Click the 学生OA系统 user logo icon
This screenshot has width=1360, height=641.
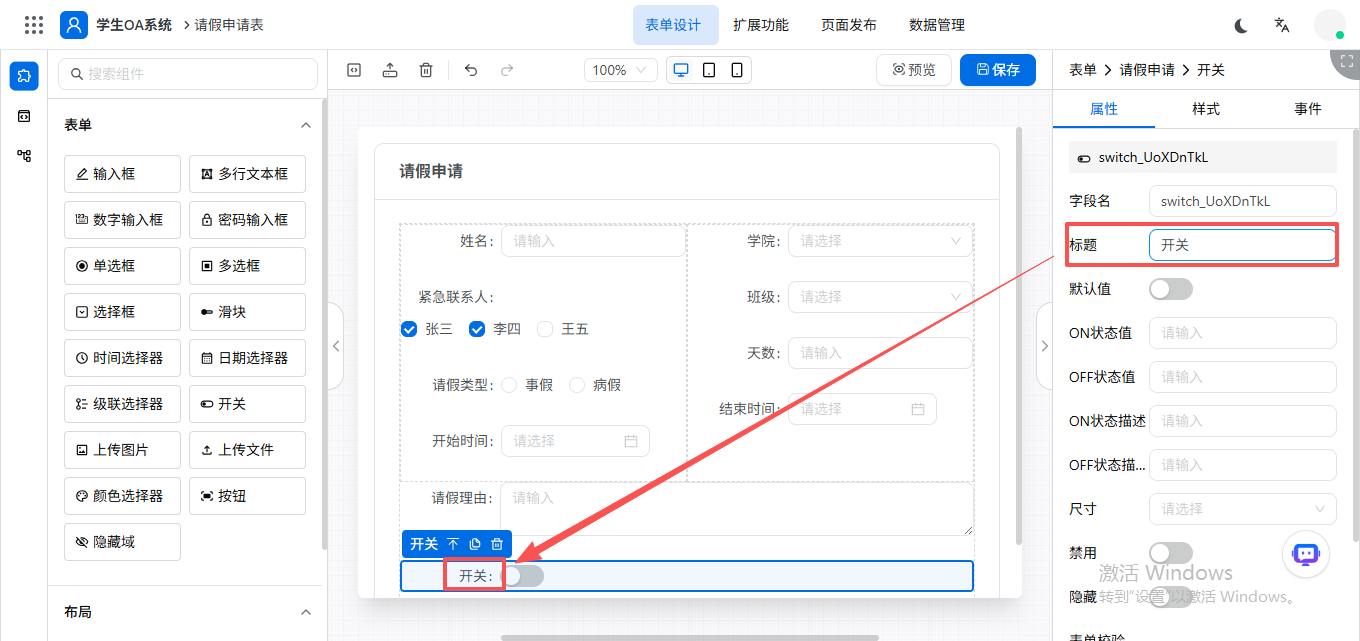click(x=74, y=25)
